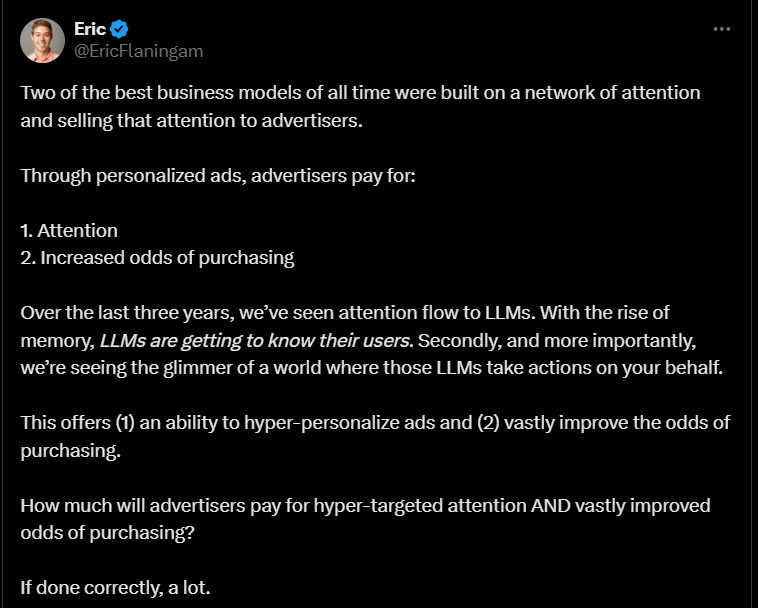Viewport: 758px width, 608px height.
Task: Click the line beginning 'we're seeing the glimmer'
Action: [371, 368]
